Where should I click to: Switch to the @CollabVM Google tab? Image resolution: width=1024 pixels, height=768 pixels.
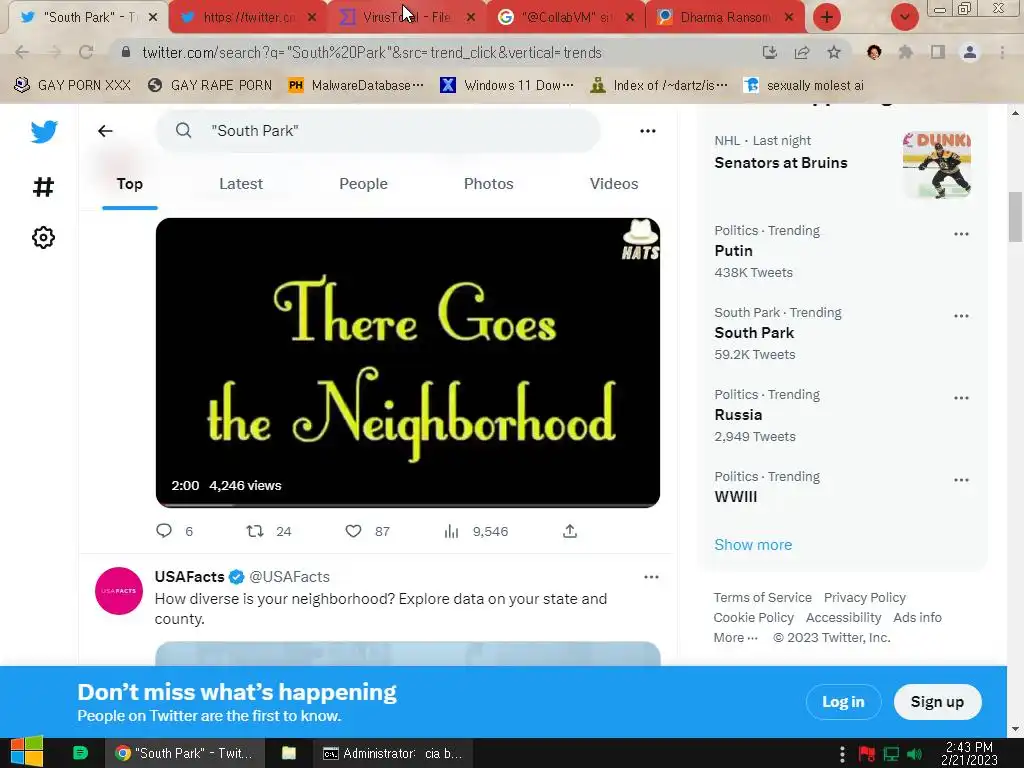[x=566, y=18]
